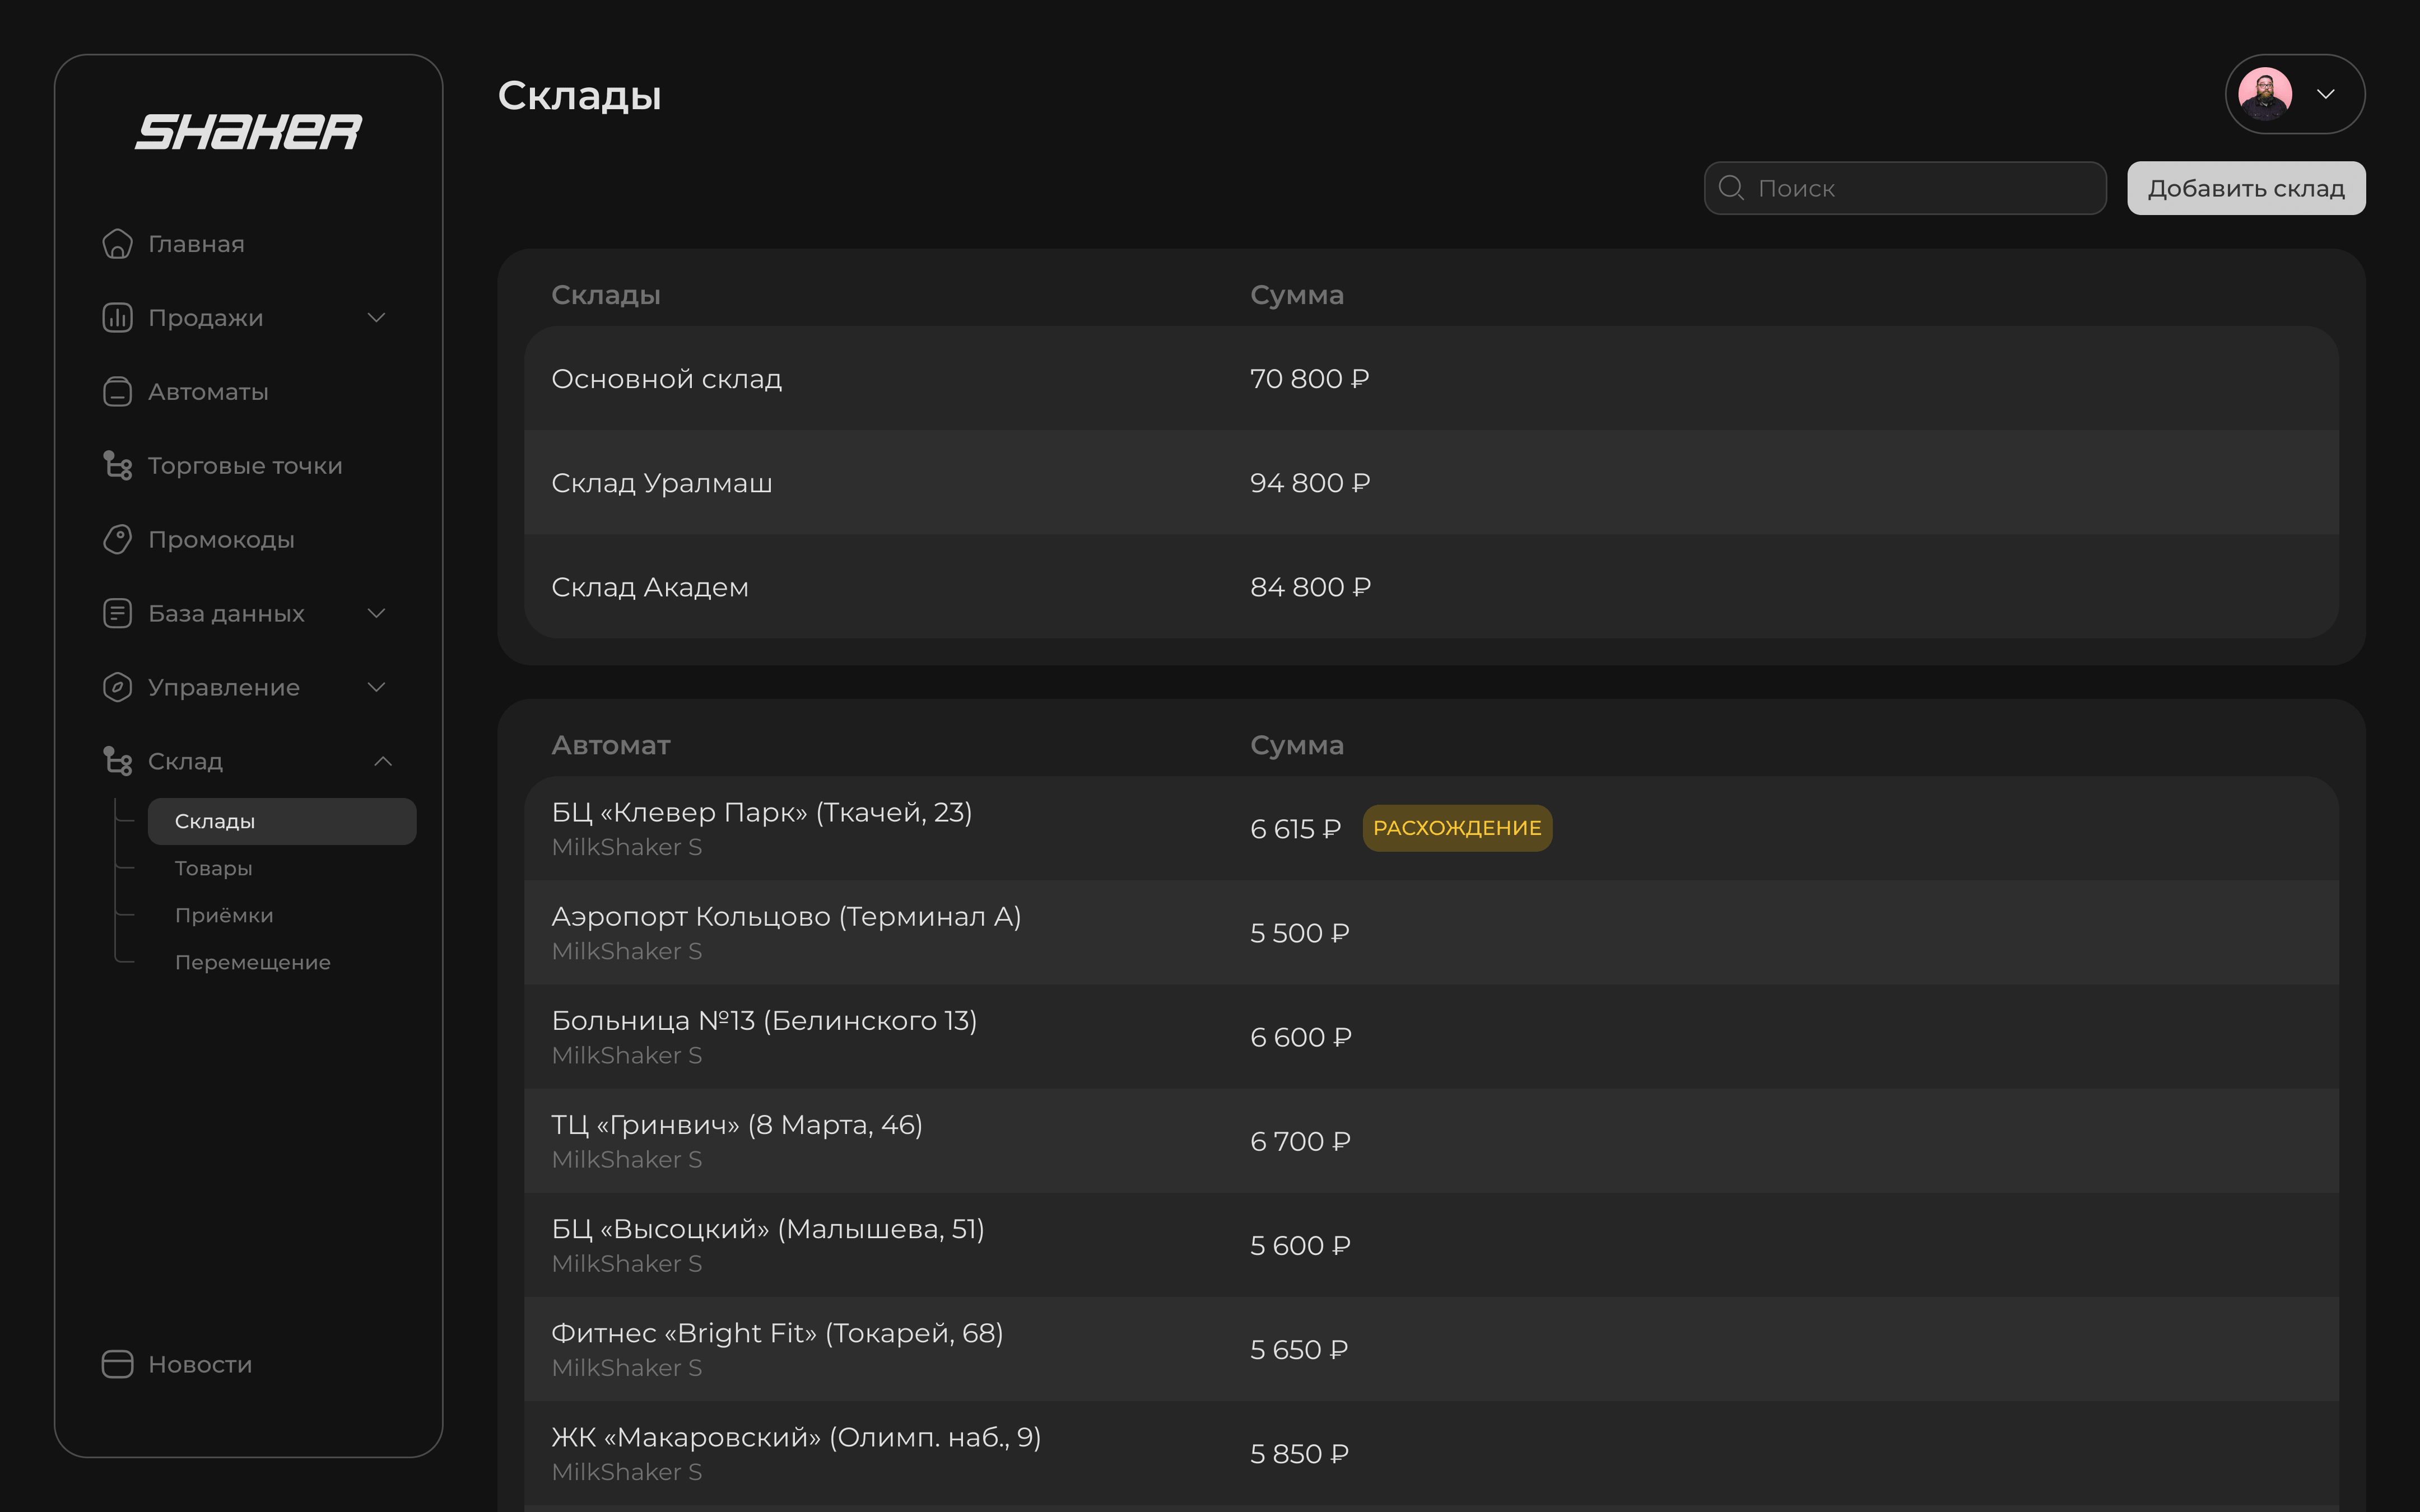Click the База данных icon
This screenshot has height=1512, width=2420.
click(x=117, y=614)
